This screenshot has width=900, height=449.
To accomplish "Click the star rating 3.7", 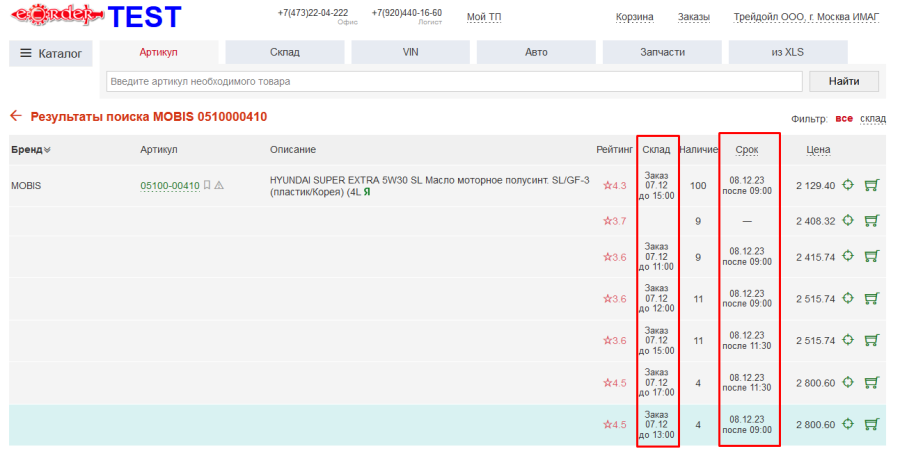I will [615, 221].
